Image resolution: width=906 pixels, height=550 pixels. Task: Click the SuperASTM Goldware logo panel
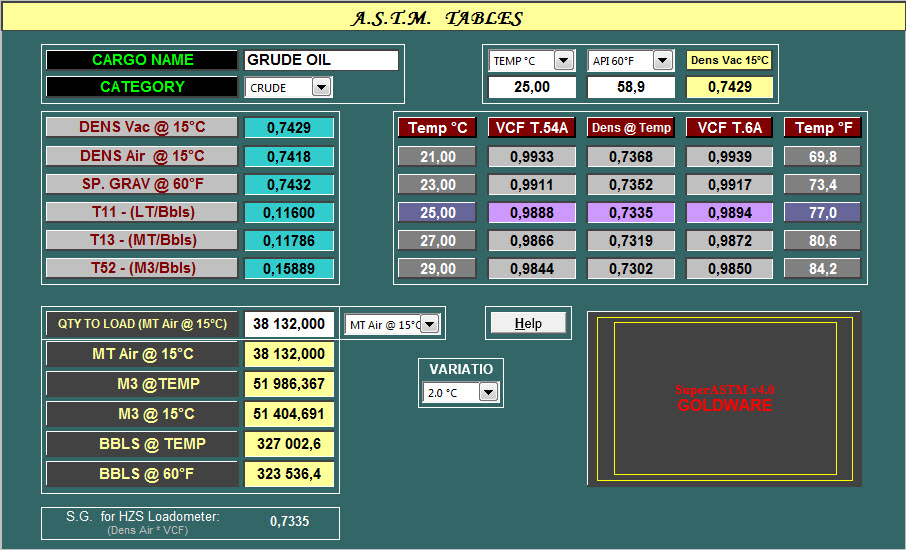(x=724, y=398)
